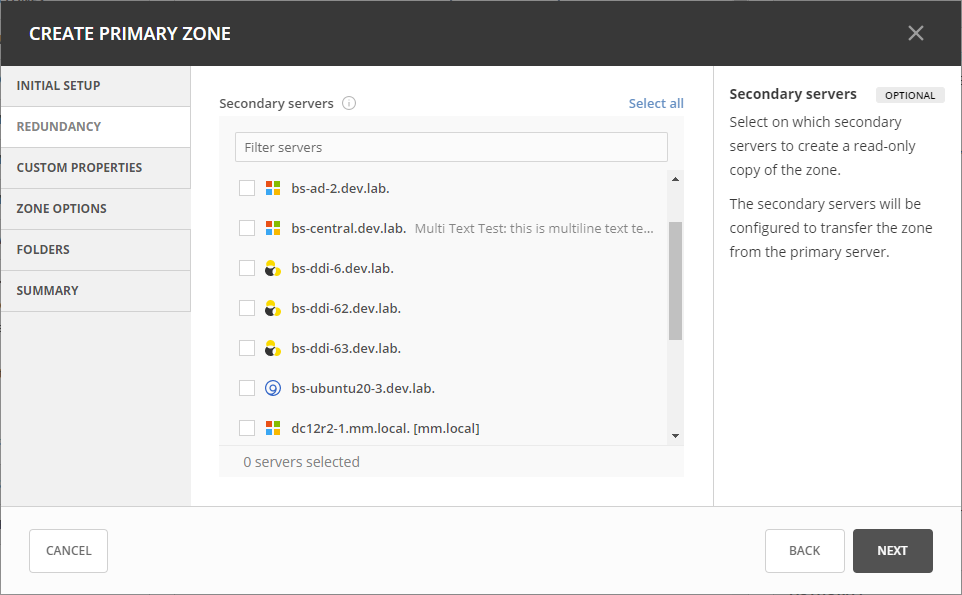
Task: Click the server icon beside bs-ddi-6.dev.lab.
Action: 273,268
